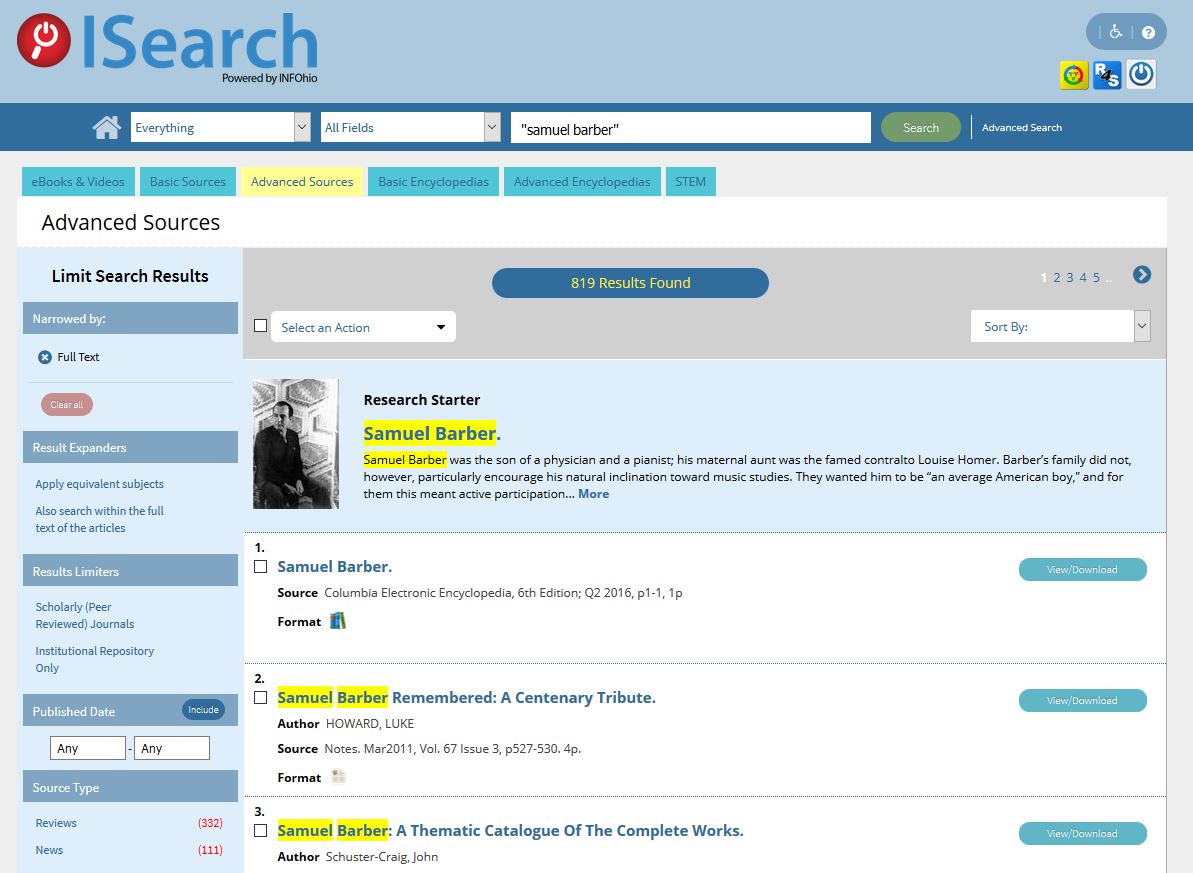Screen dimensions: 1193x873
Task: Go to results page 3
Action: (1070, 278)
